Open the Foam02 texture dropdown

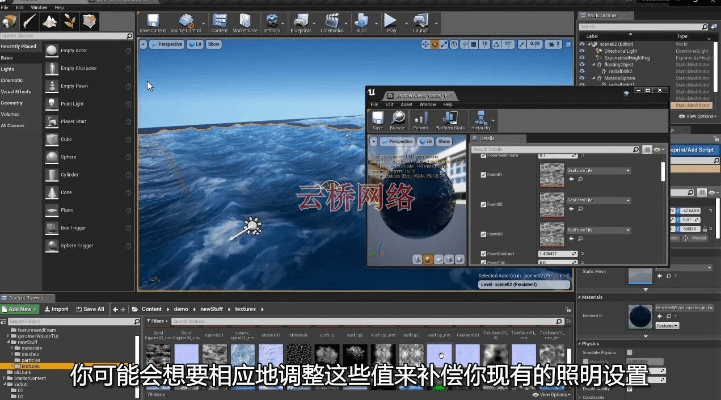pyautogui.click(x=598, y=200)
